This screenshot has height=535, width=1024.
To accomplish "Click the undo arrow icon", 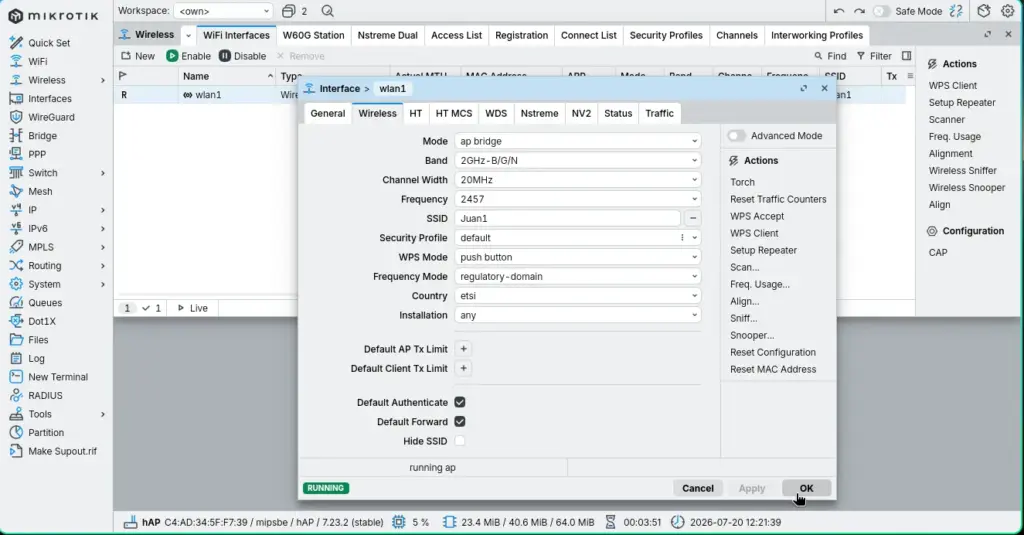I will pos(839,11).
